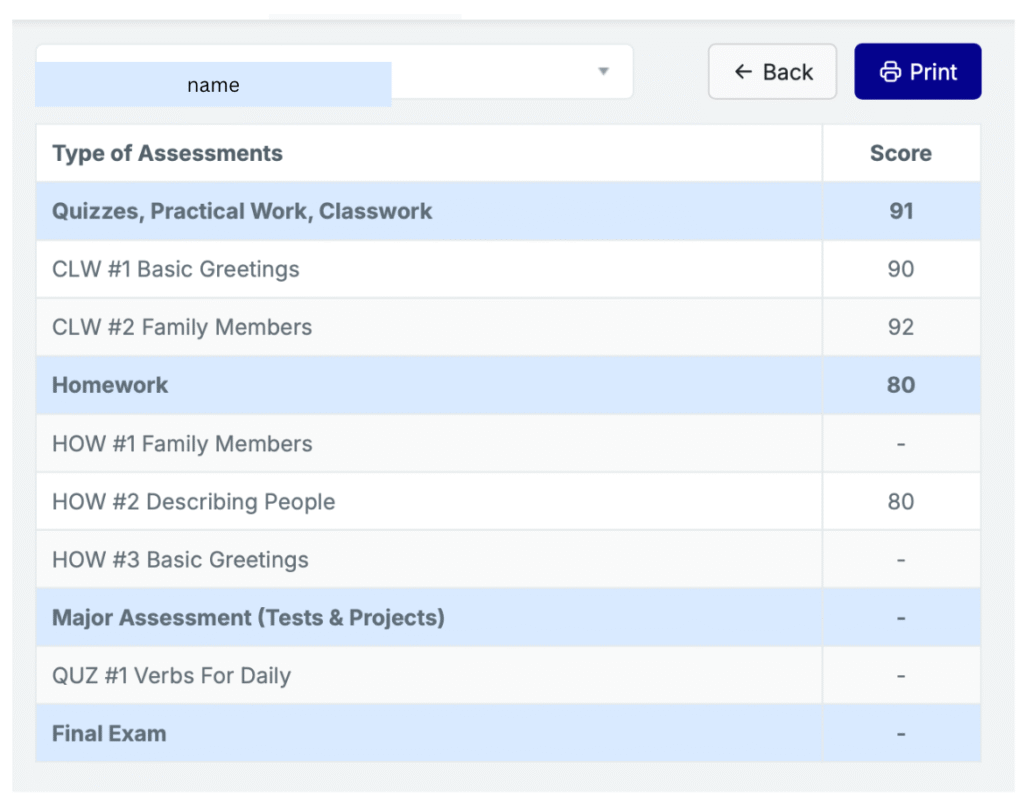Click the Score column header
Viewport: 1024px width, 803px height.
(900, 153)
